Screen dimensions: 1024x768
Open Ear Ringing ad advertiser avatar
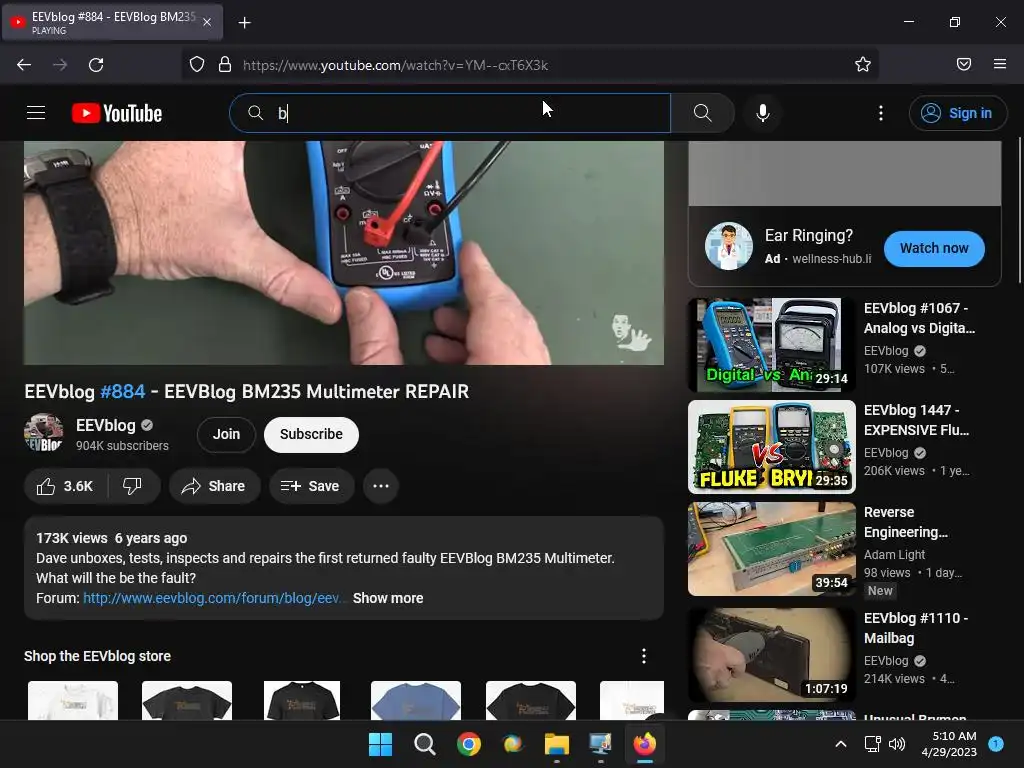[729, 247]
